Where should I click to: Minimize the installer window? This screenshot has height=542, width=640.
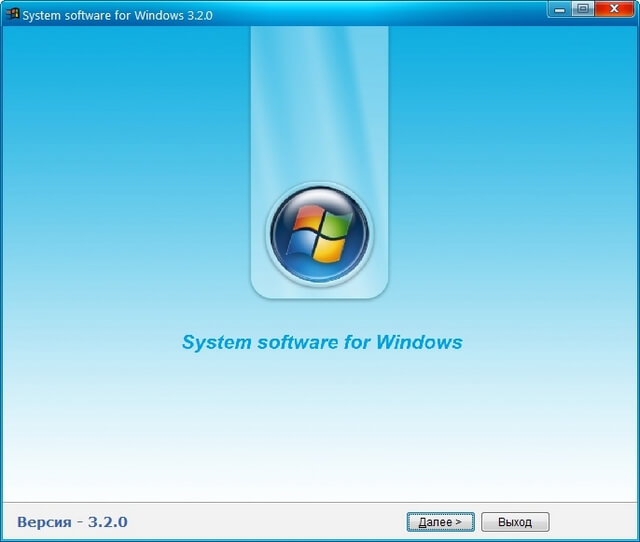pyautogui.click(x=558, y=9)
